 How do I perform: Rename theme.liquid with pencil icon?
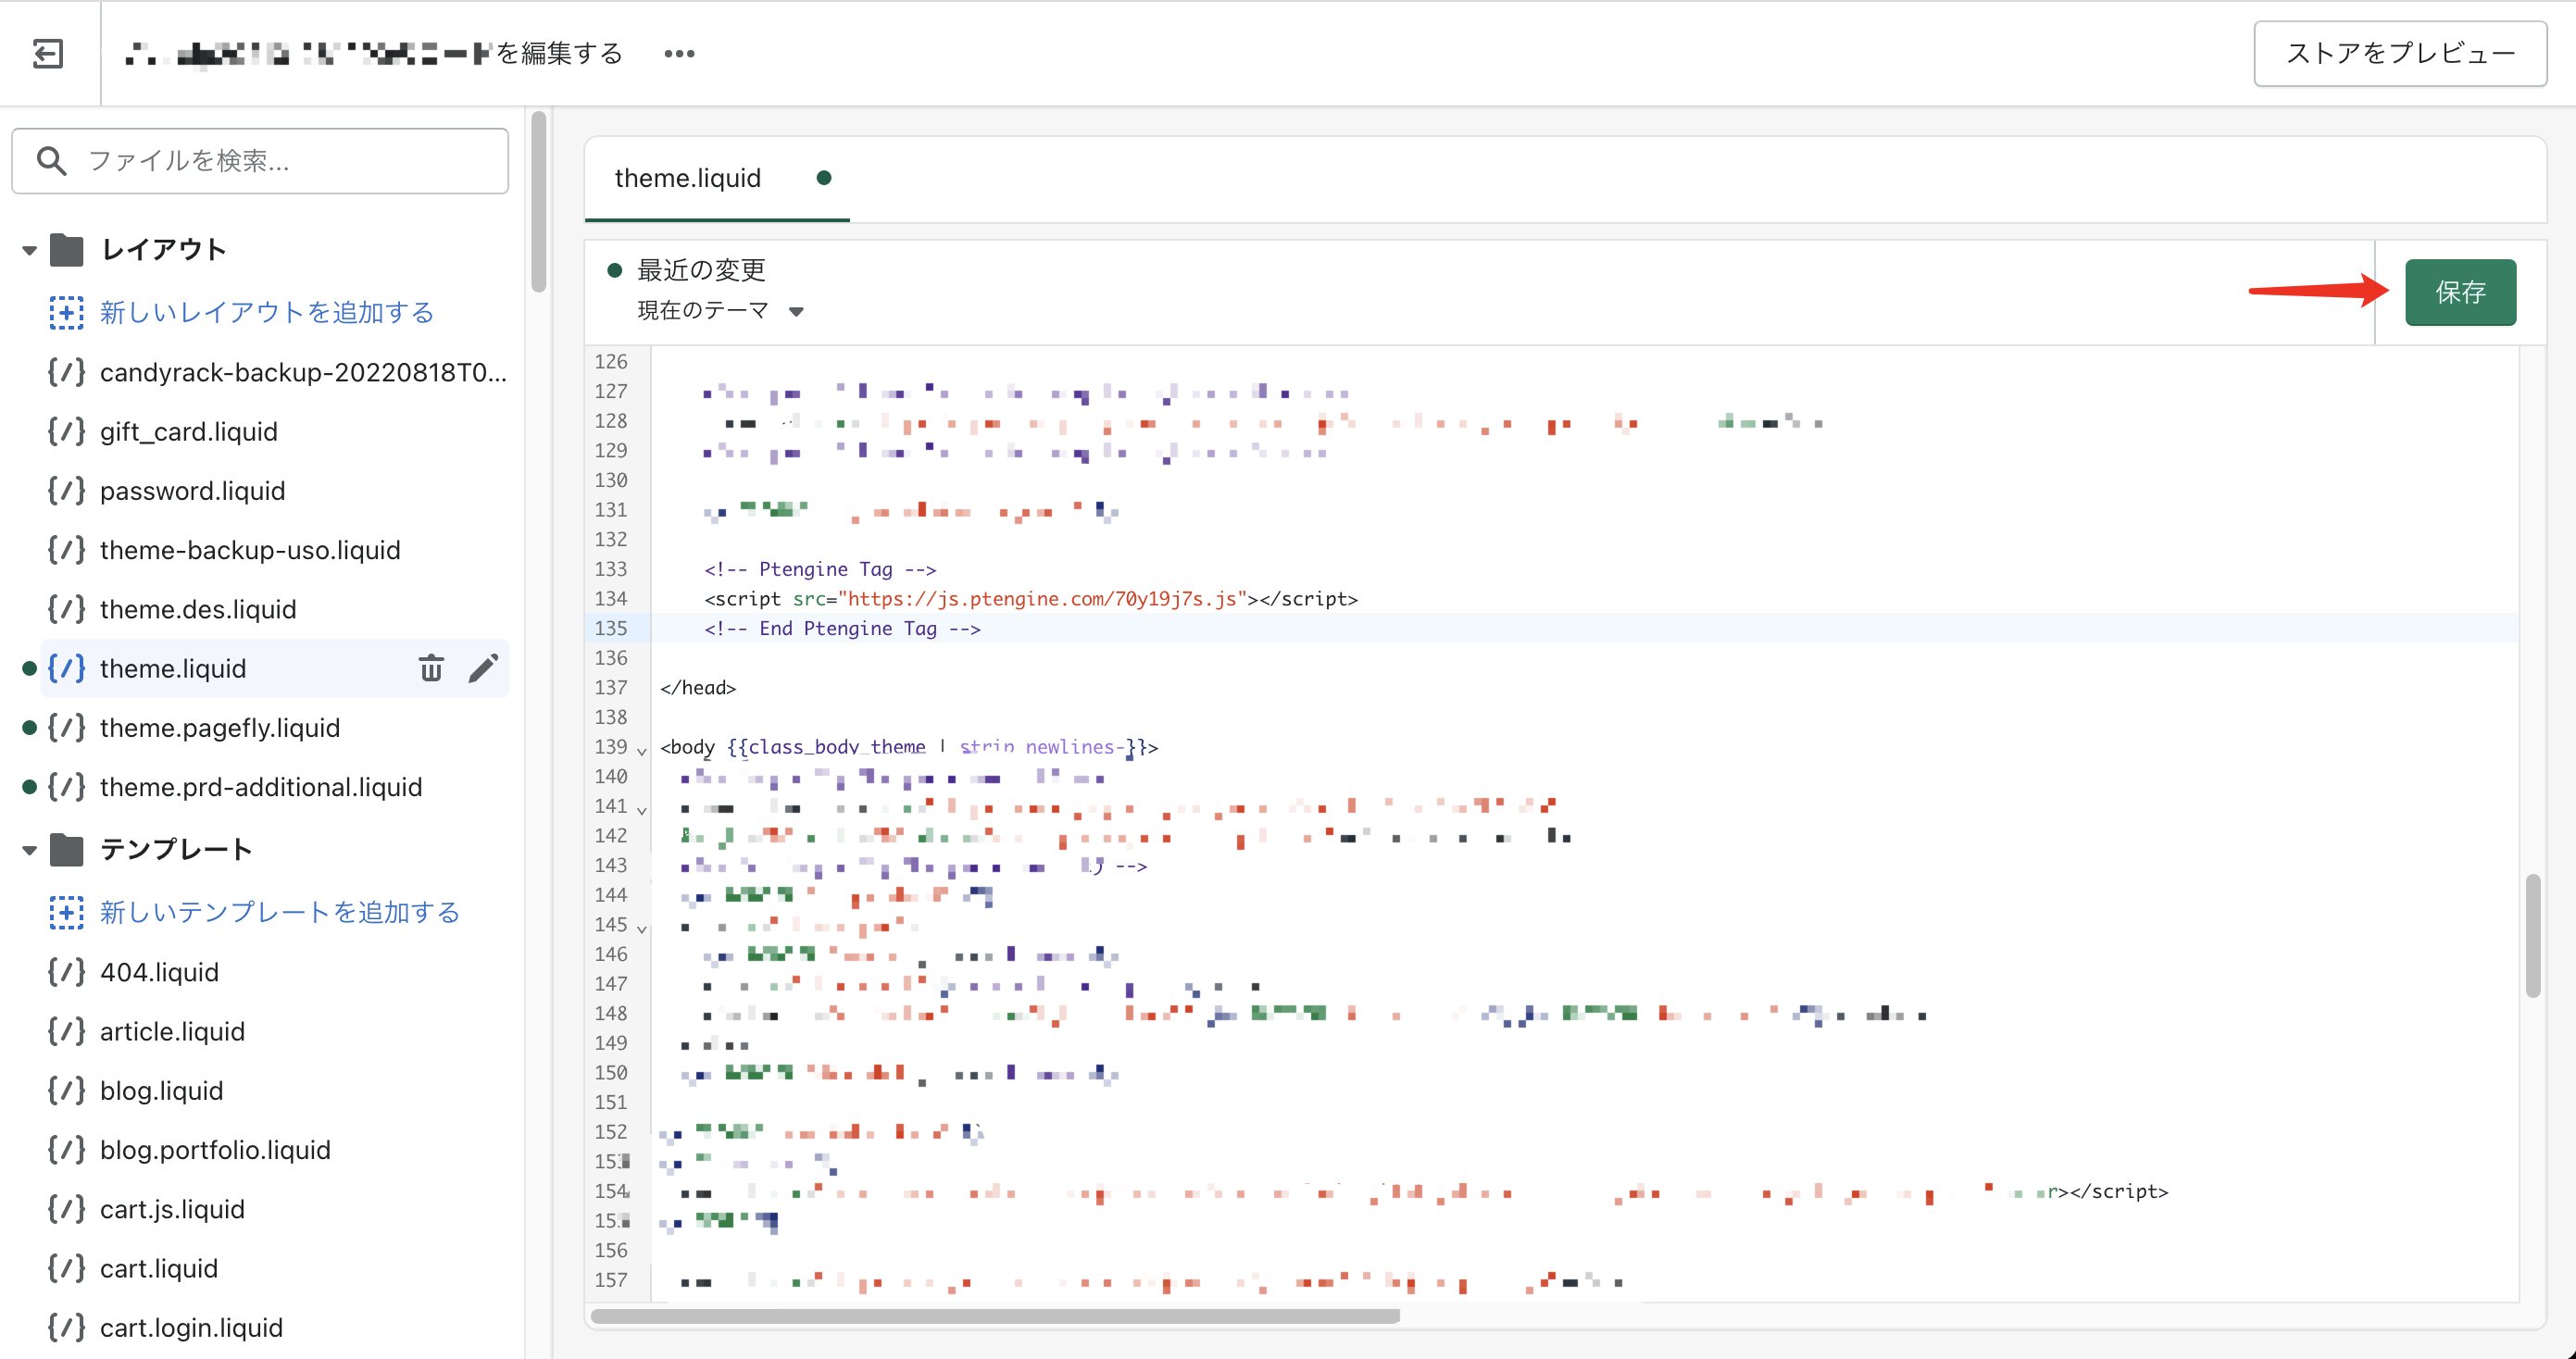pyautogui.click(x=483, y=668)
